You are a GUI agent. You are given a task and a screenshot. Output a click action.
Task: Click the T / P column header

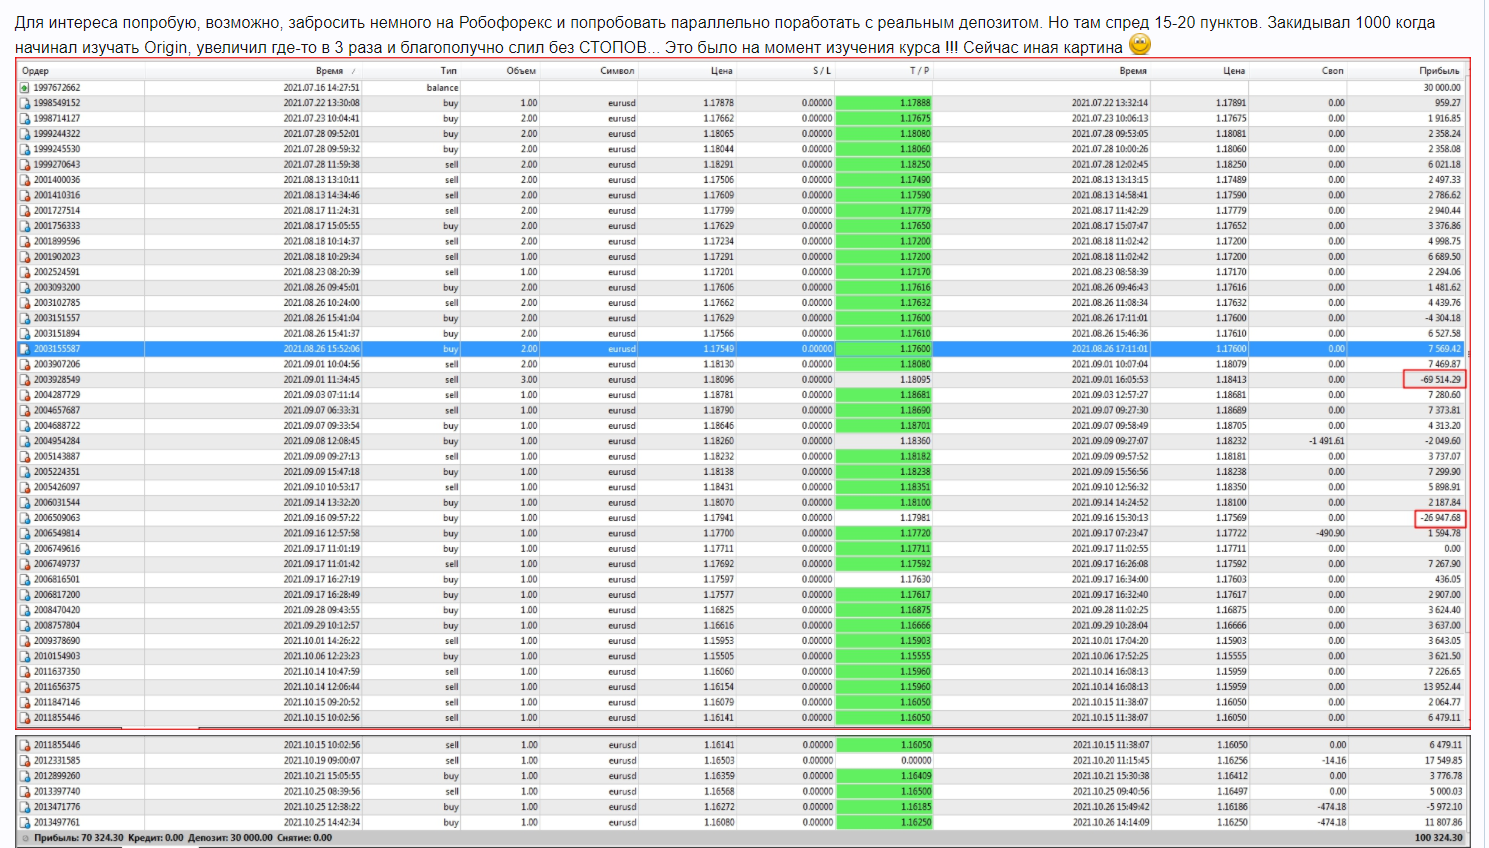tap(919, 71)
